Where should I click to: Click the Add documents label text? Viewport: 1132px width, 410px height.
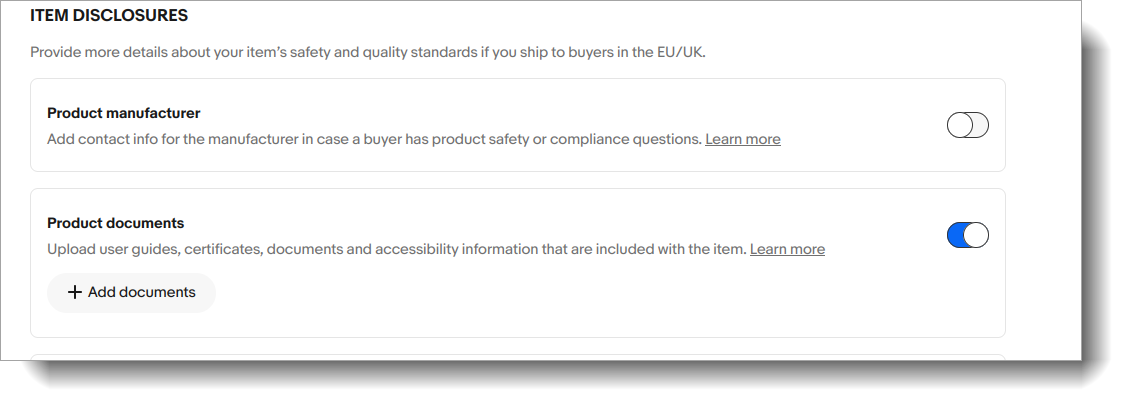[x=141, y=293]
